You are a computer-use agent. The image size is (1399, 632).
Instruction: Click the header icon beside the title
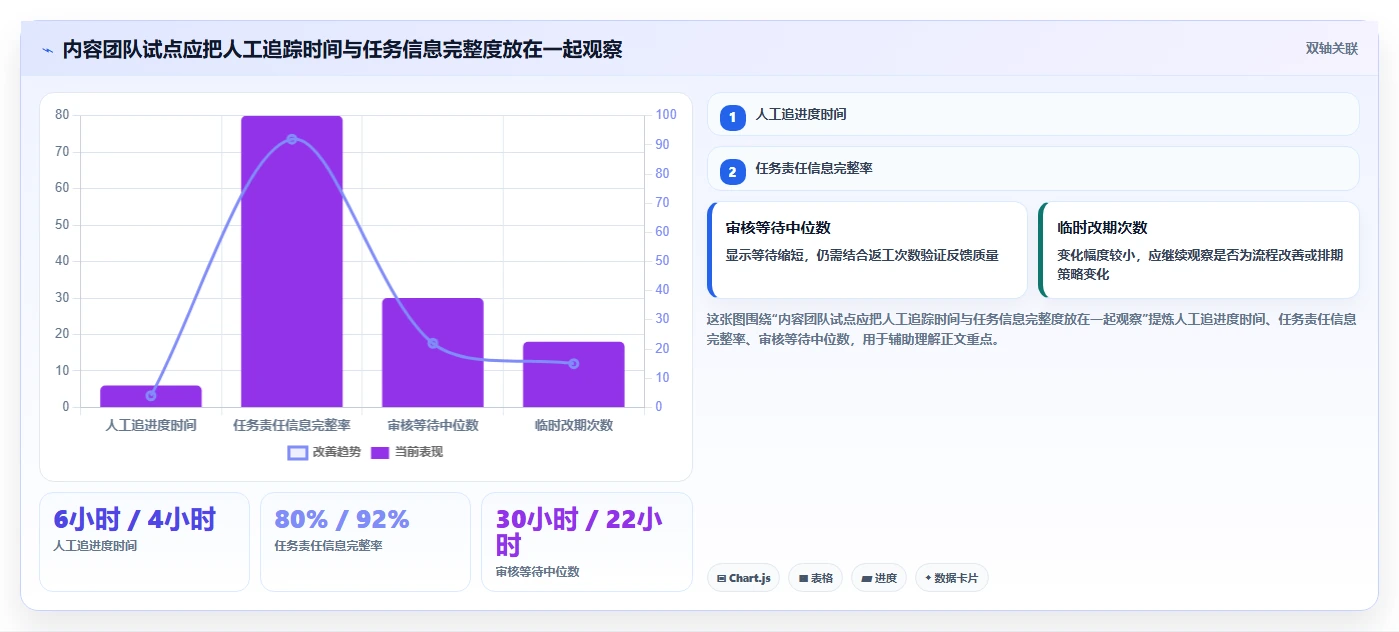click(x=47, y=50)
